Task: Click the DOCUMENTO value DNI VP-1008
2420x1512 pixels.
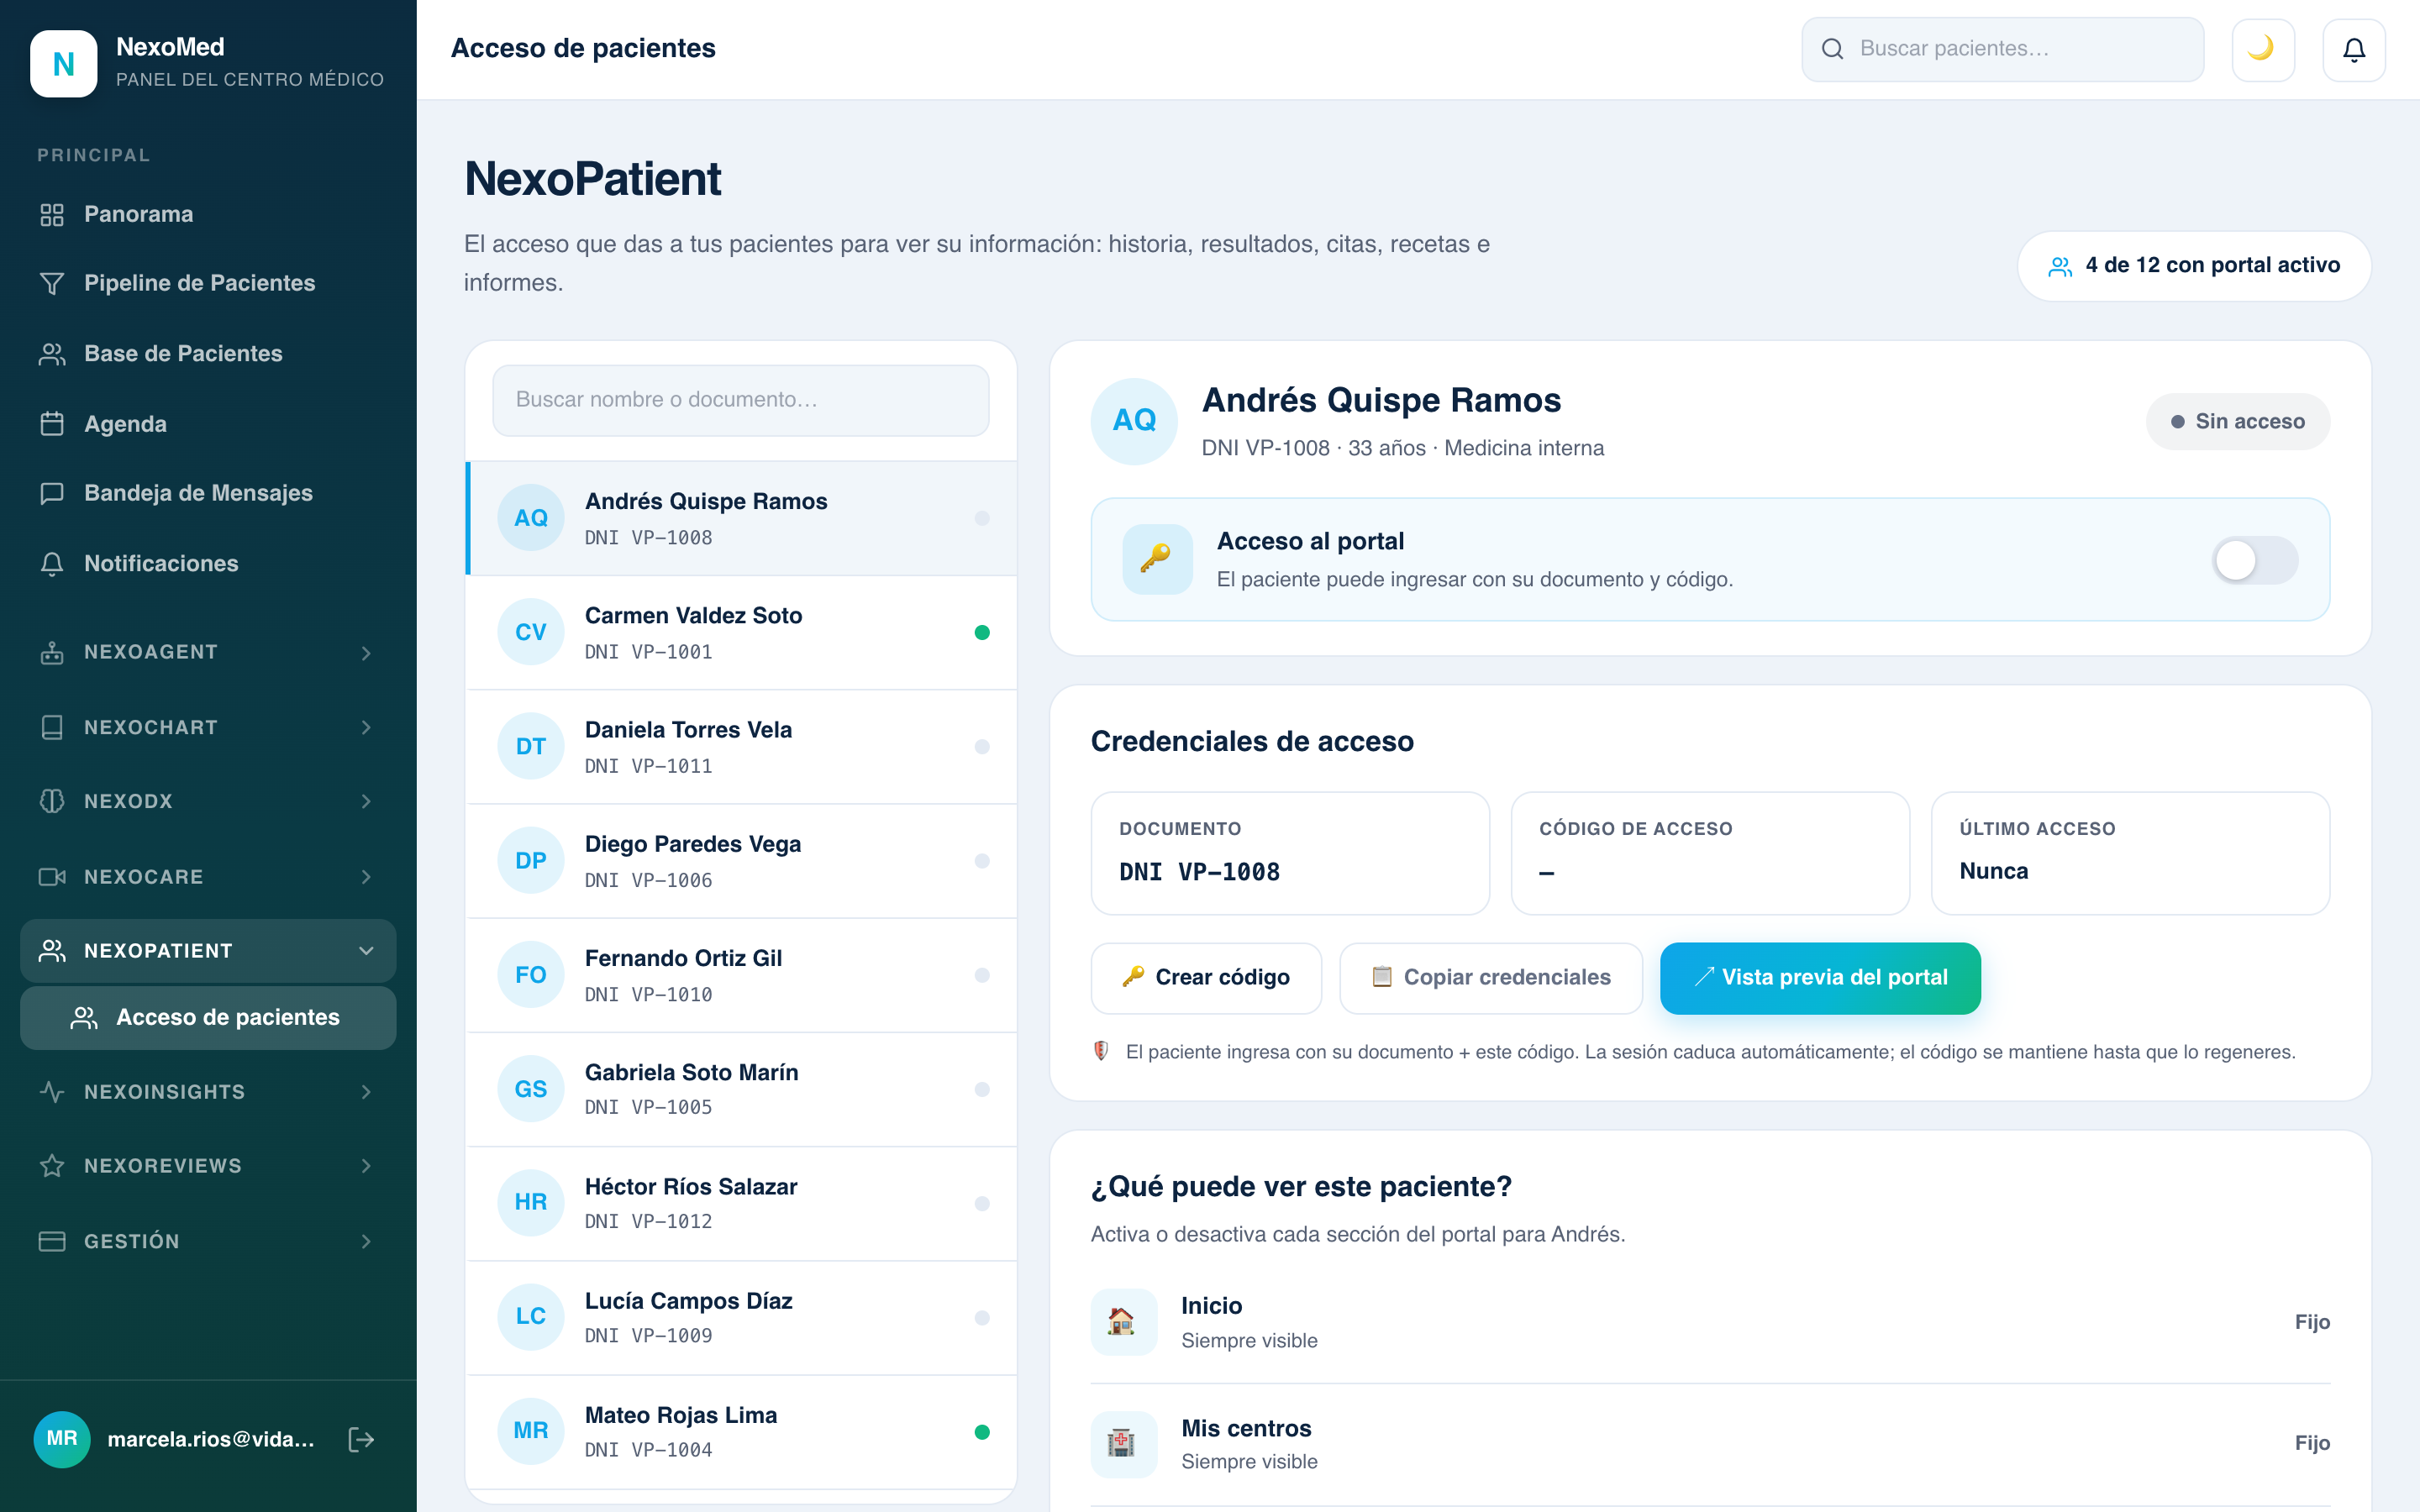Action: coord(1199,872)
